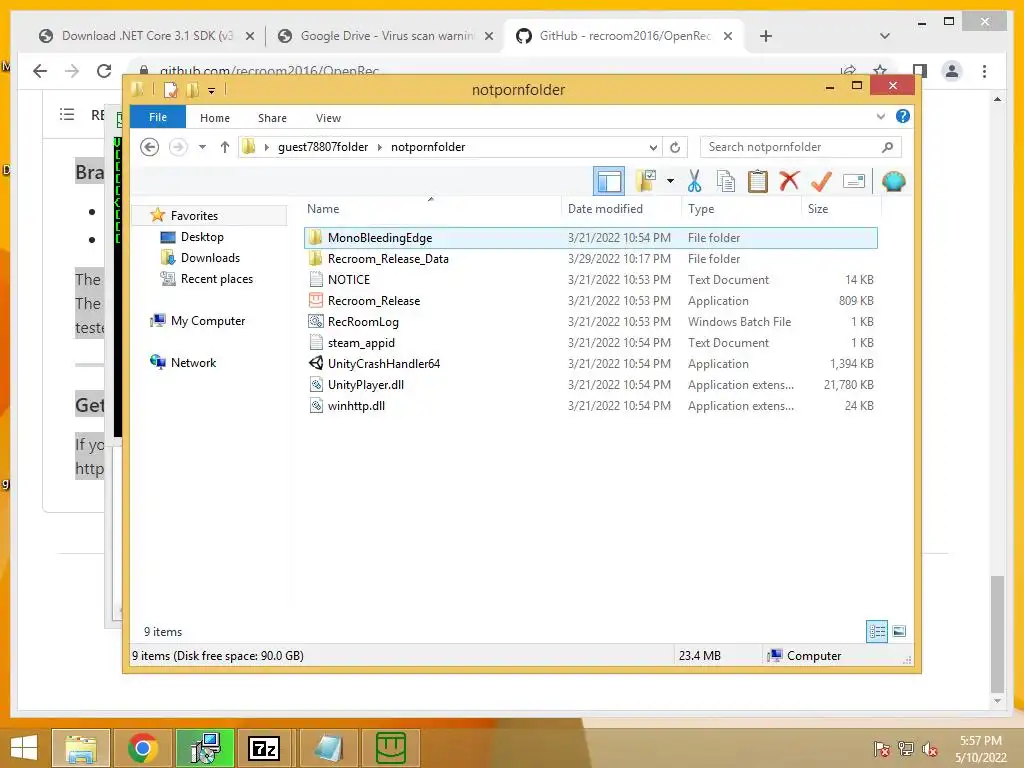Open the File ribbon tab
Viewport: 1024px width, 768px height.
(158, 117)
